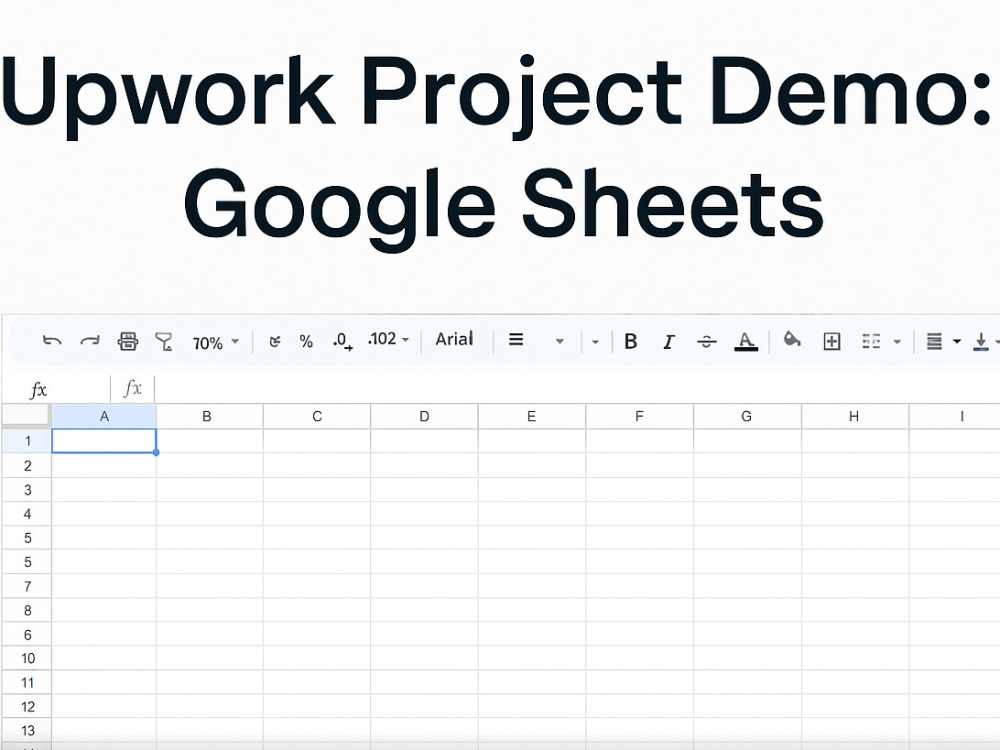The height and width of the screenshot is (750, 1000).
Task: Select row 3 header
Action: pos(27,490)
